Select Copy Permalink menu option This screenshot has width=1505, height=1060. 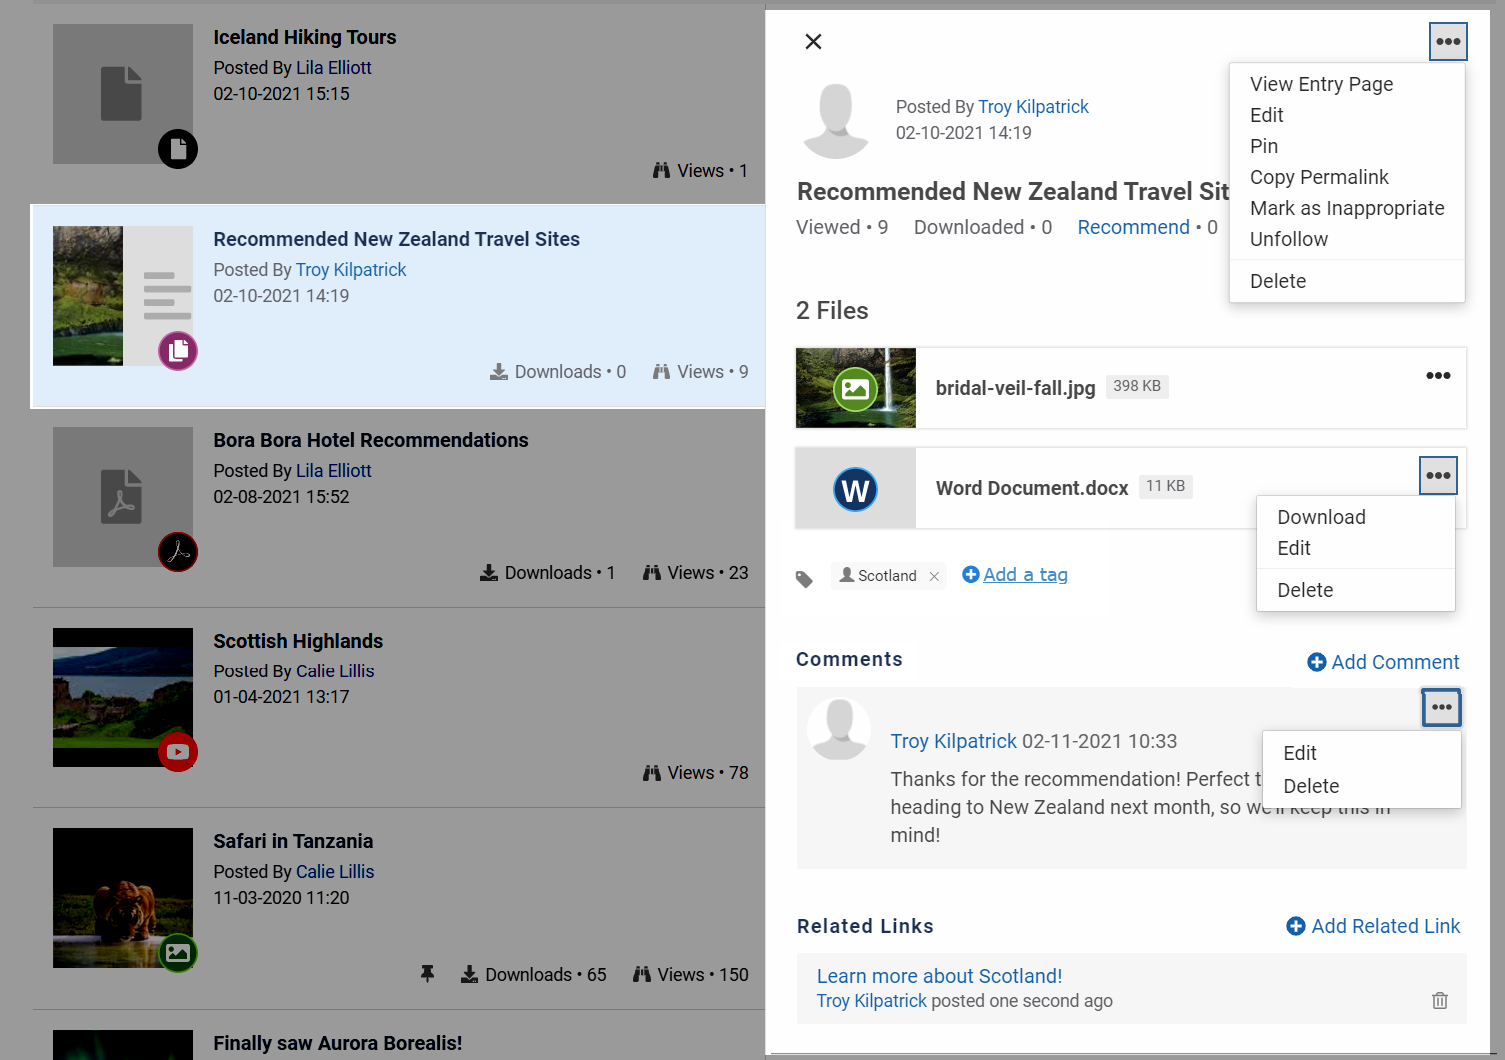tap(1319, 177)
